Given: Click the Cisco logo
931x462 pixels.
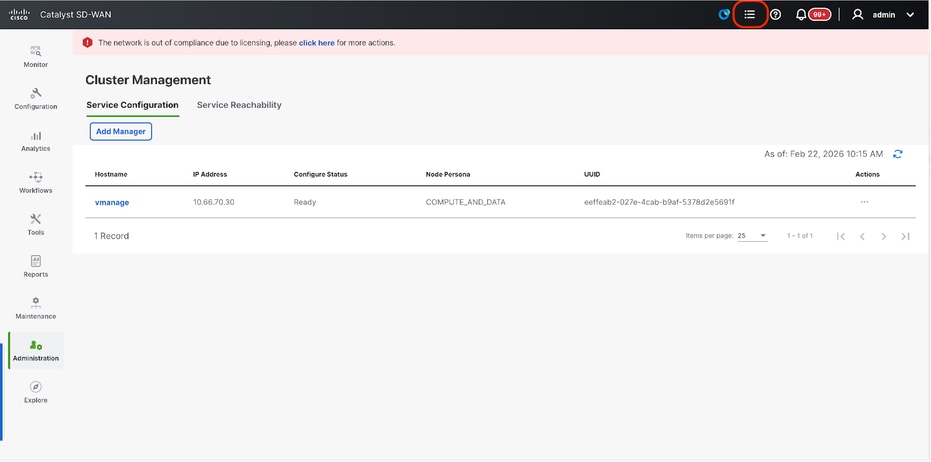Looking at the screenshot, I should tap(19, 15).
